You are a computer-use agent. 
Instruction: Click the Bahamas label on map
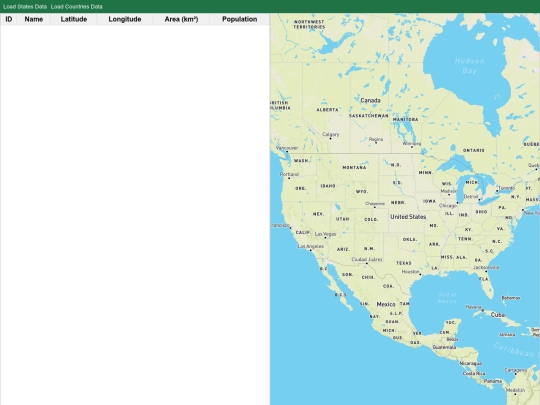point(511,298)
